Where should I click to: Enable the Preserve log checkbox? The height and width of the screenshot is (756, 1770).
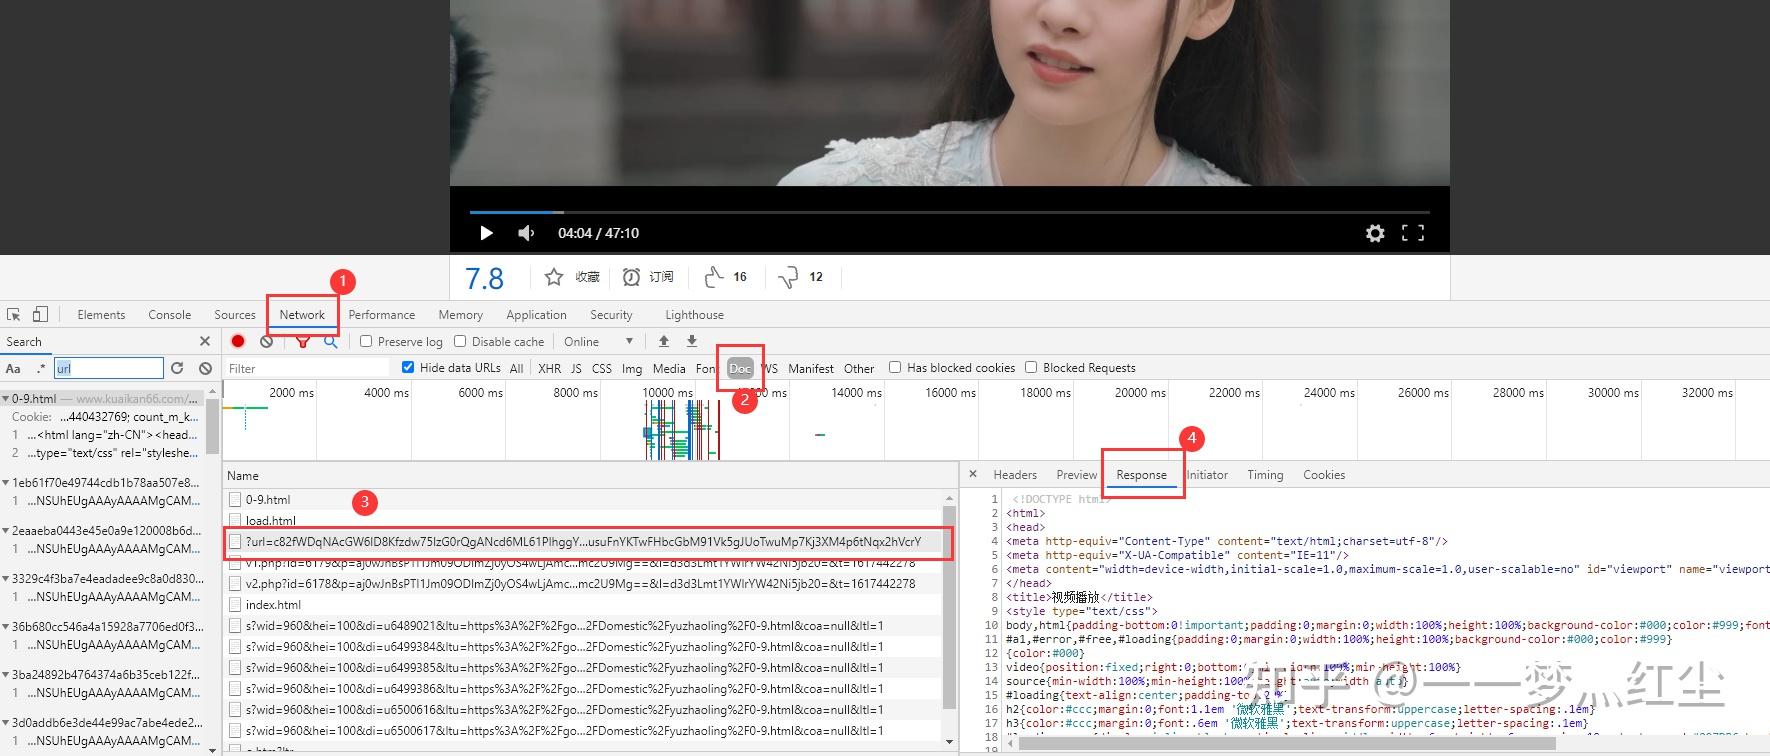tap(366, 341)
